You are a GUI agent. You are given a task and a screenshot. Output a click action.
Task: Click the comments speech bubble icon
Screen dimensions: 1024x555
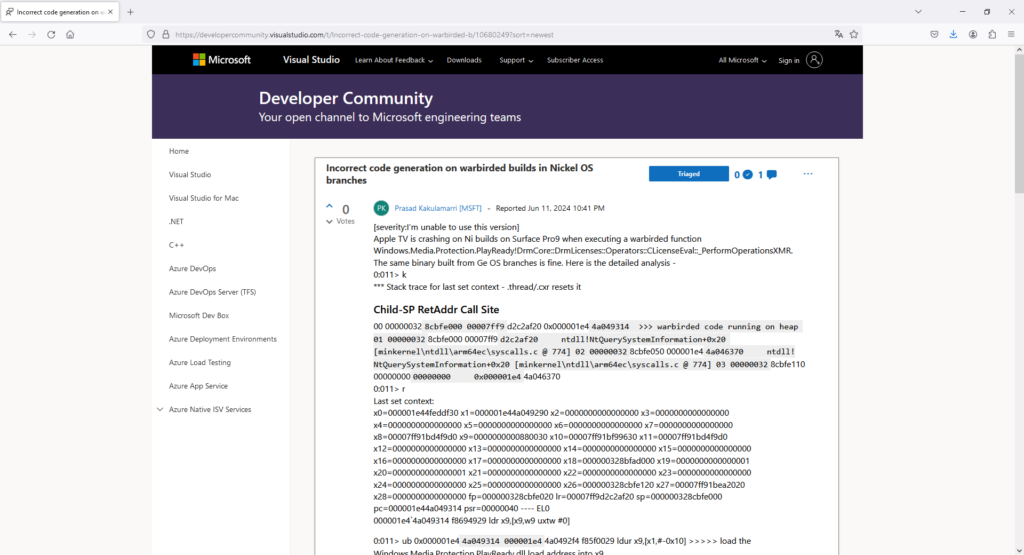[771, 175]
